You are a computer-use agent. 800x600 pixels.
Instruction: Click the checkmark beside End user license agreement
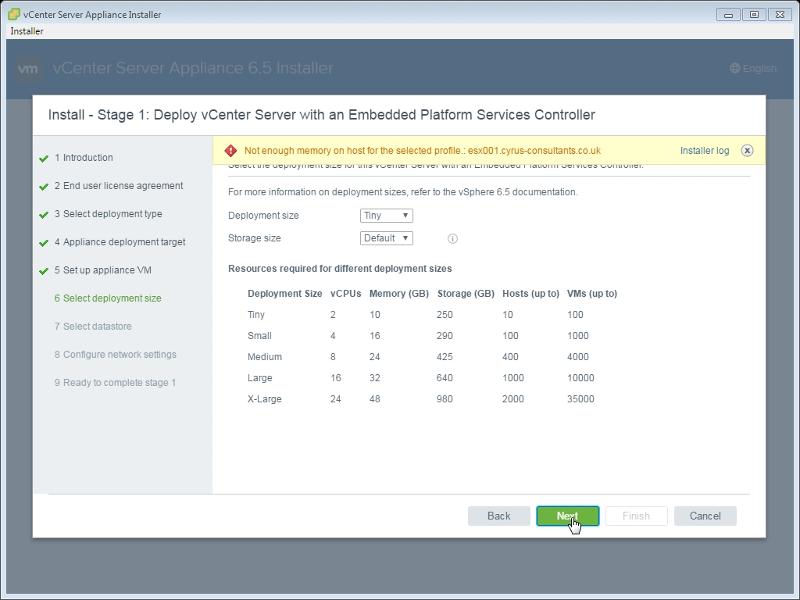click(x=43, y=187)
